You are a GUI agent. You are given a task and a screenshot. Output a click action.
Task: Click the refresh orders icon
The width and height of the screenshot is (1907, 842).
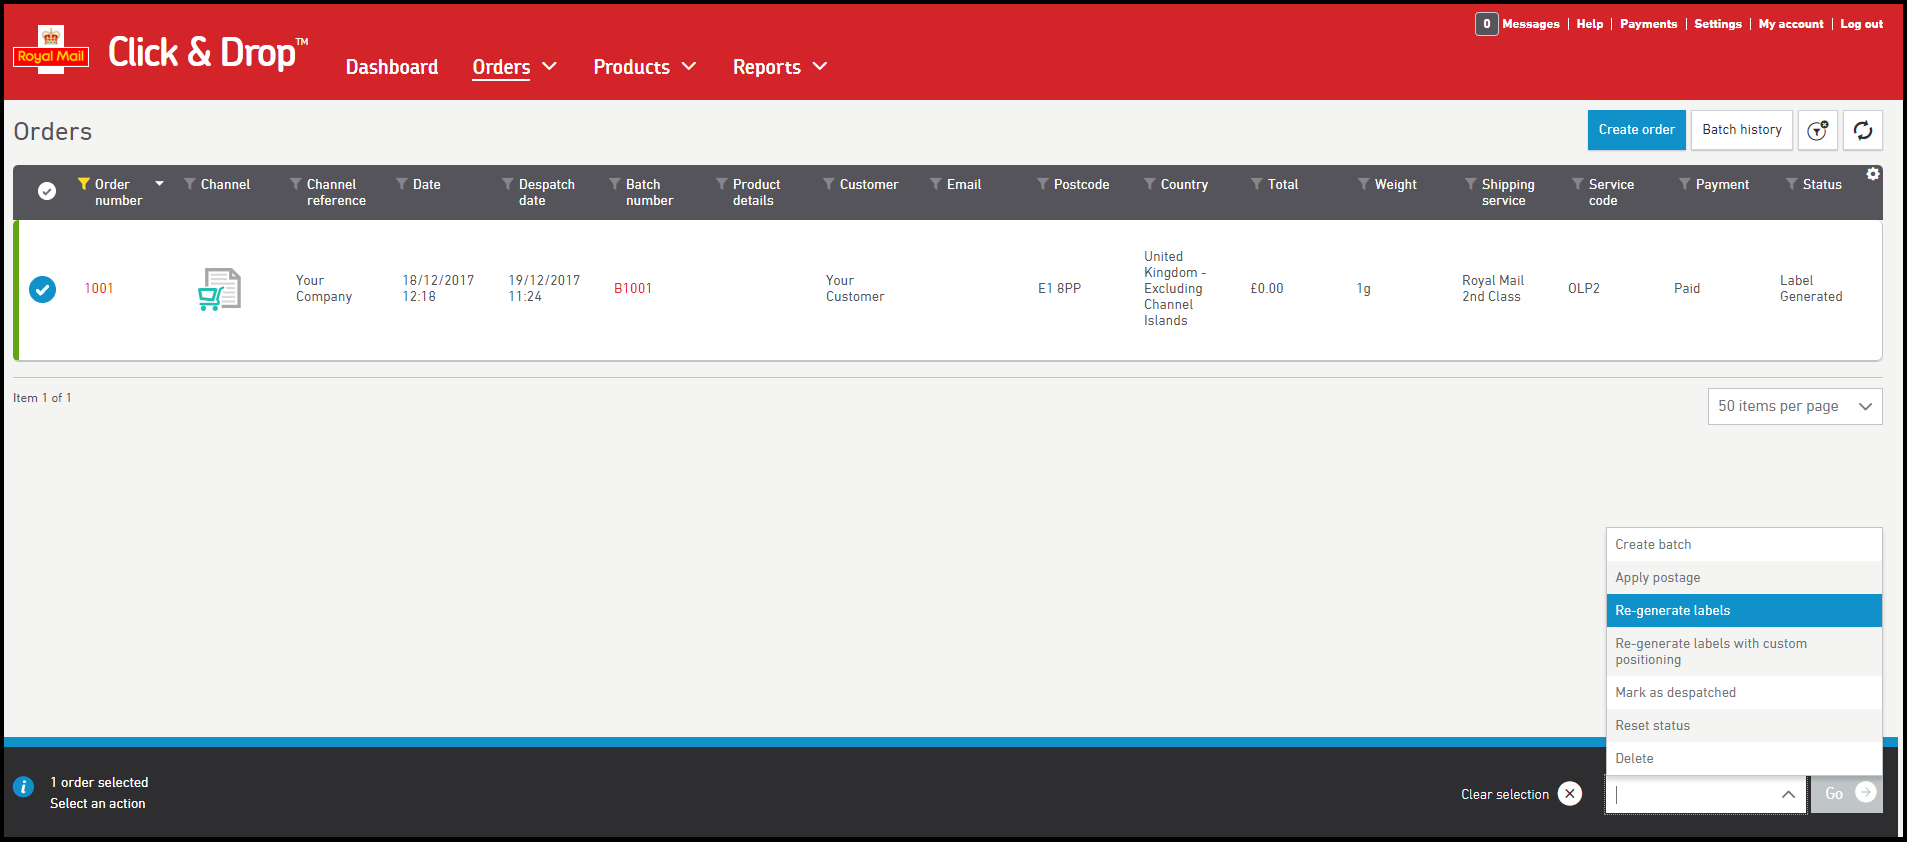pyautogui.click(x=1862, y=130)
